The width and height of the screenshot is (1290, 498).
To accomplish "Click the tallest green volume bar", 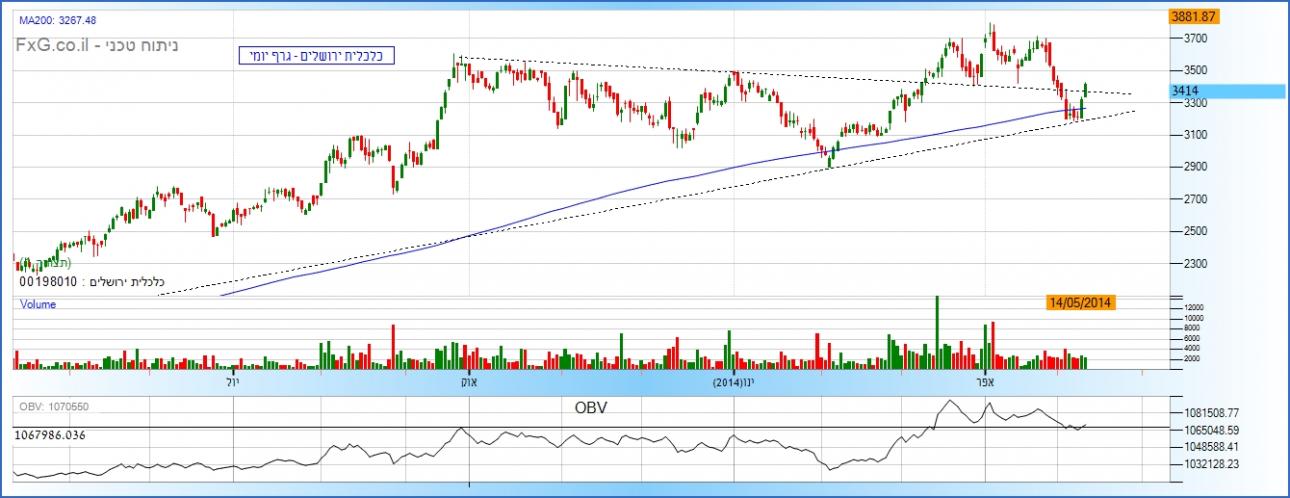I will [937, 333].
